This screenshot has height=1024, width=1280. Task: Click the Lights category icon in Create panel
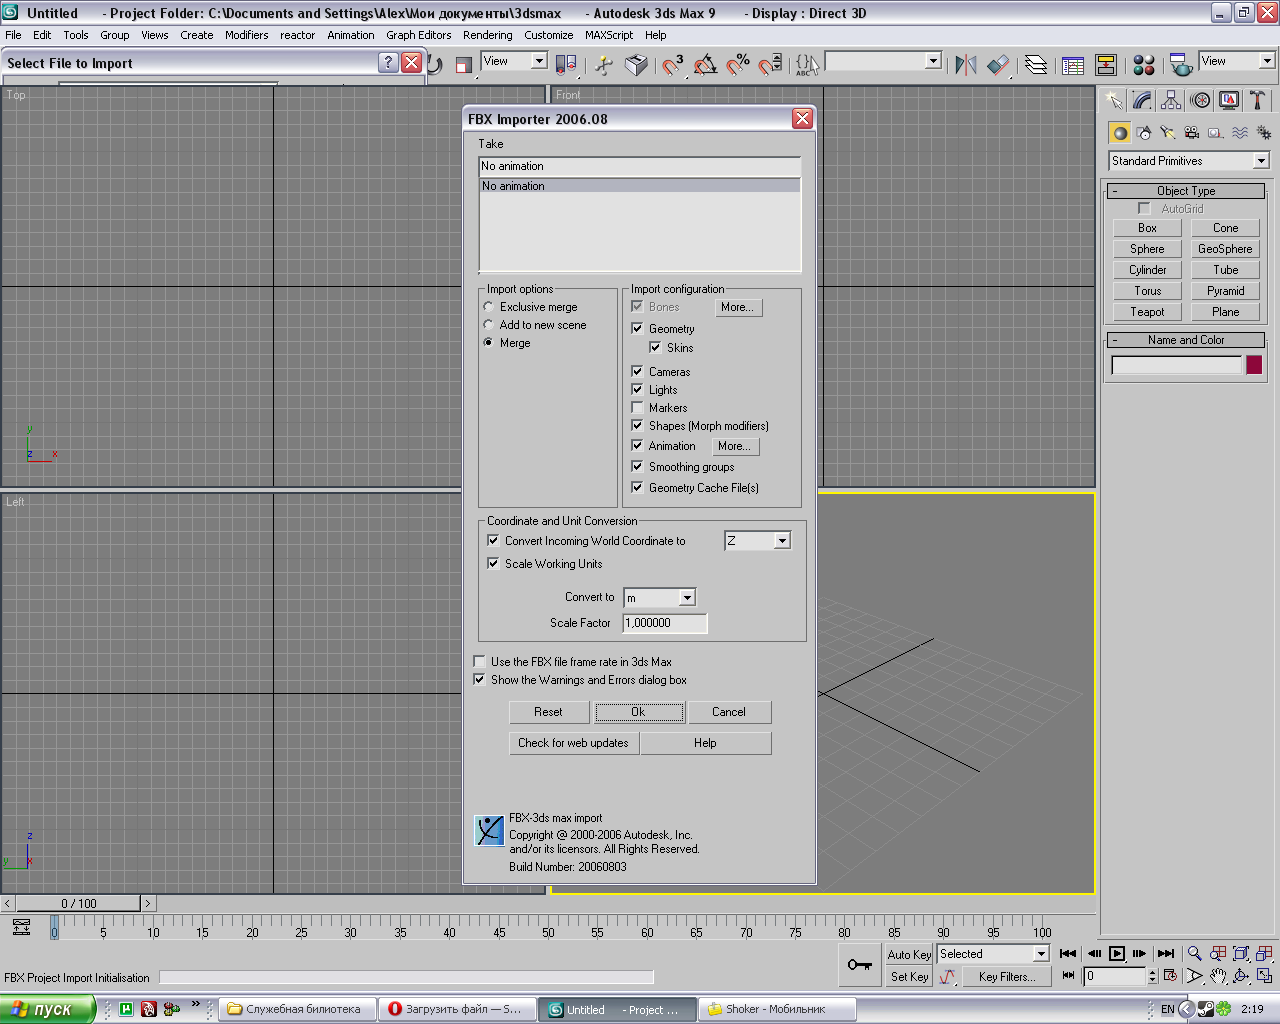pos(1168,132)
